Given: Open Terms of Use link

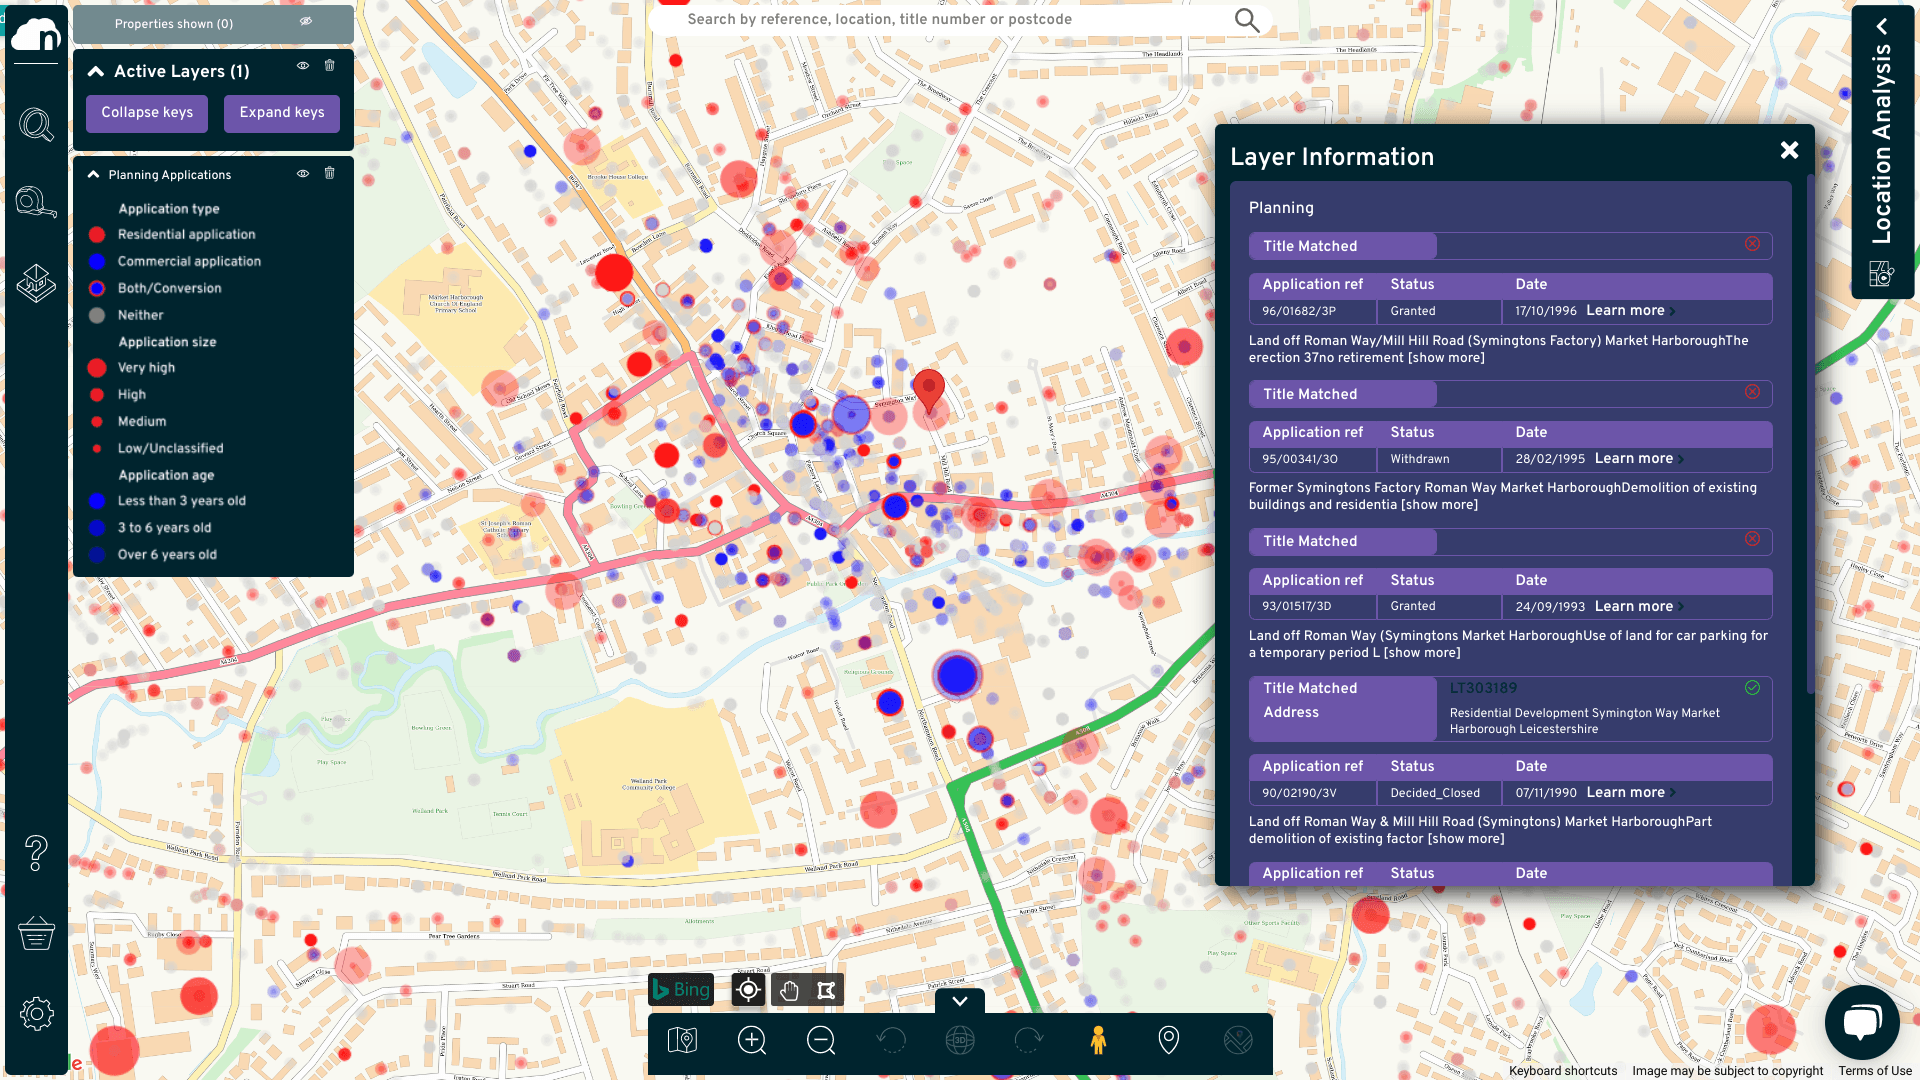Looking at the screenshot, I should click(1874, 1071).
